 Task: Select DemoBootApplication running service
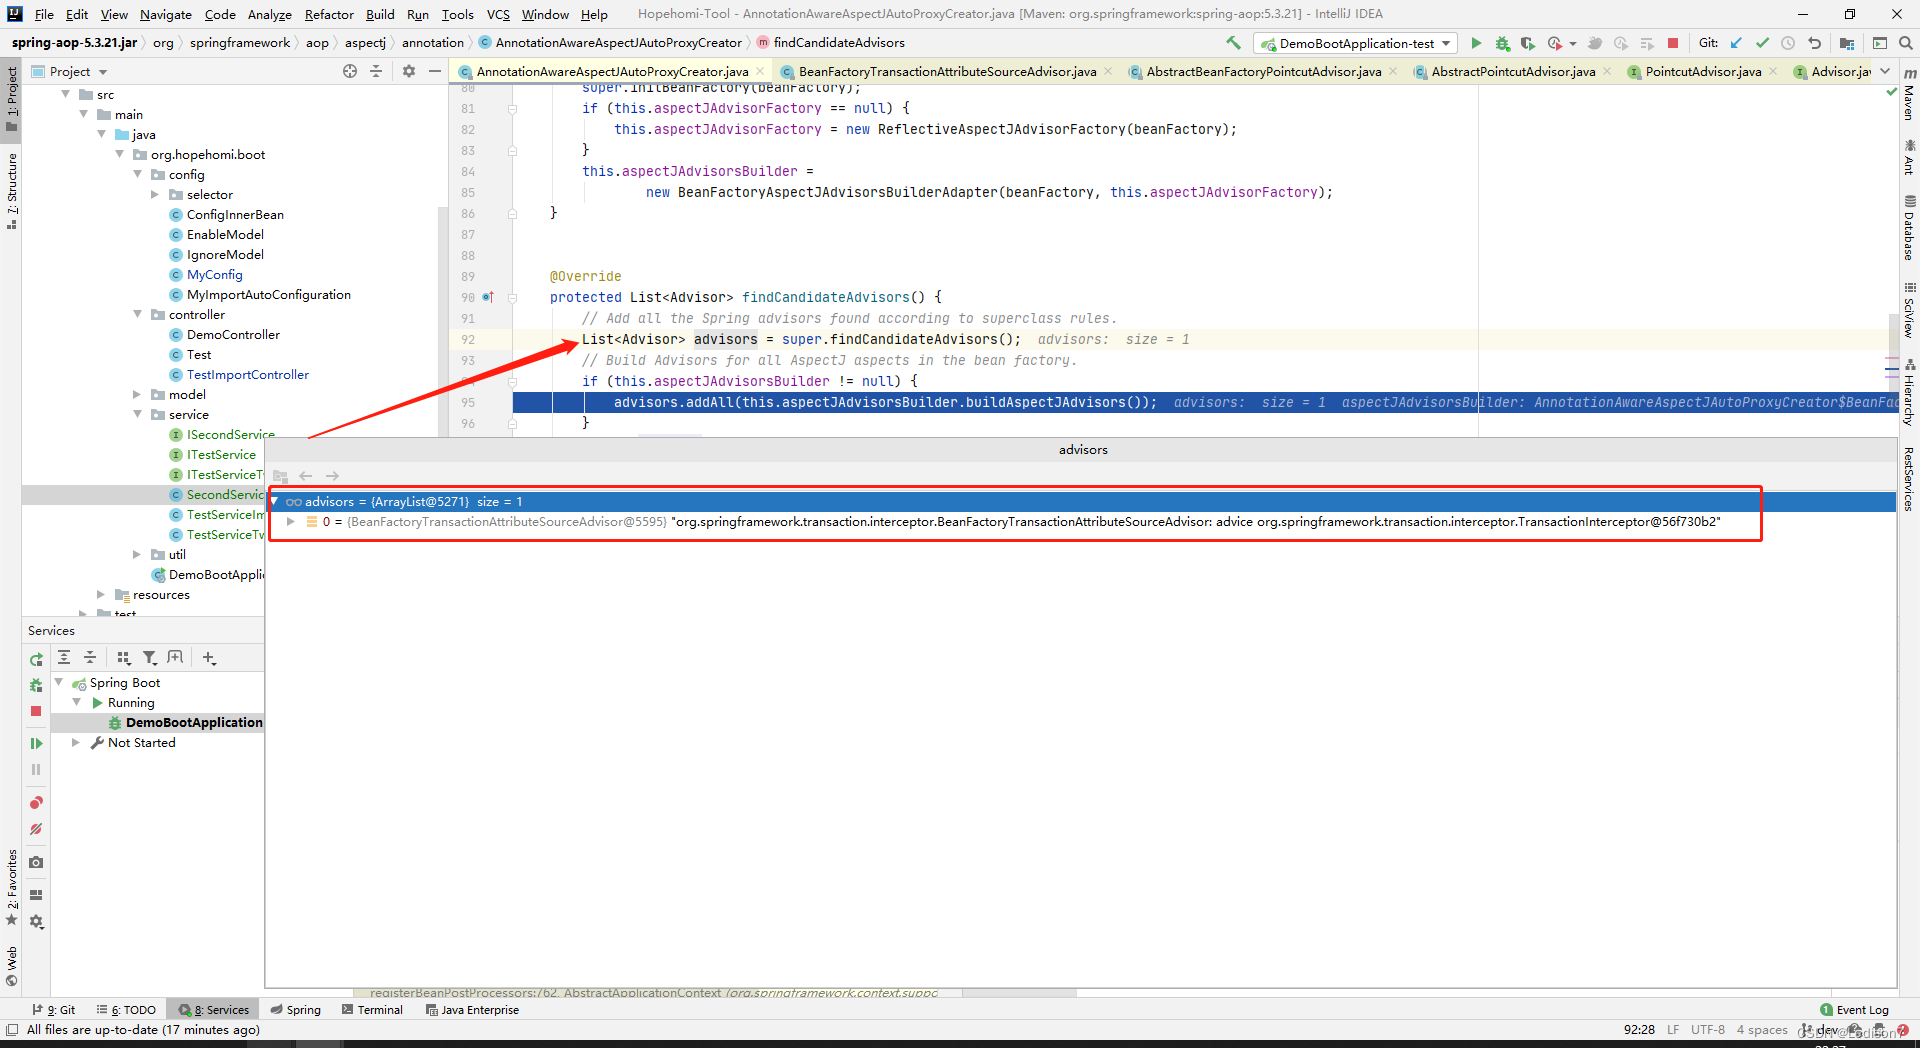coord(194,722)
